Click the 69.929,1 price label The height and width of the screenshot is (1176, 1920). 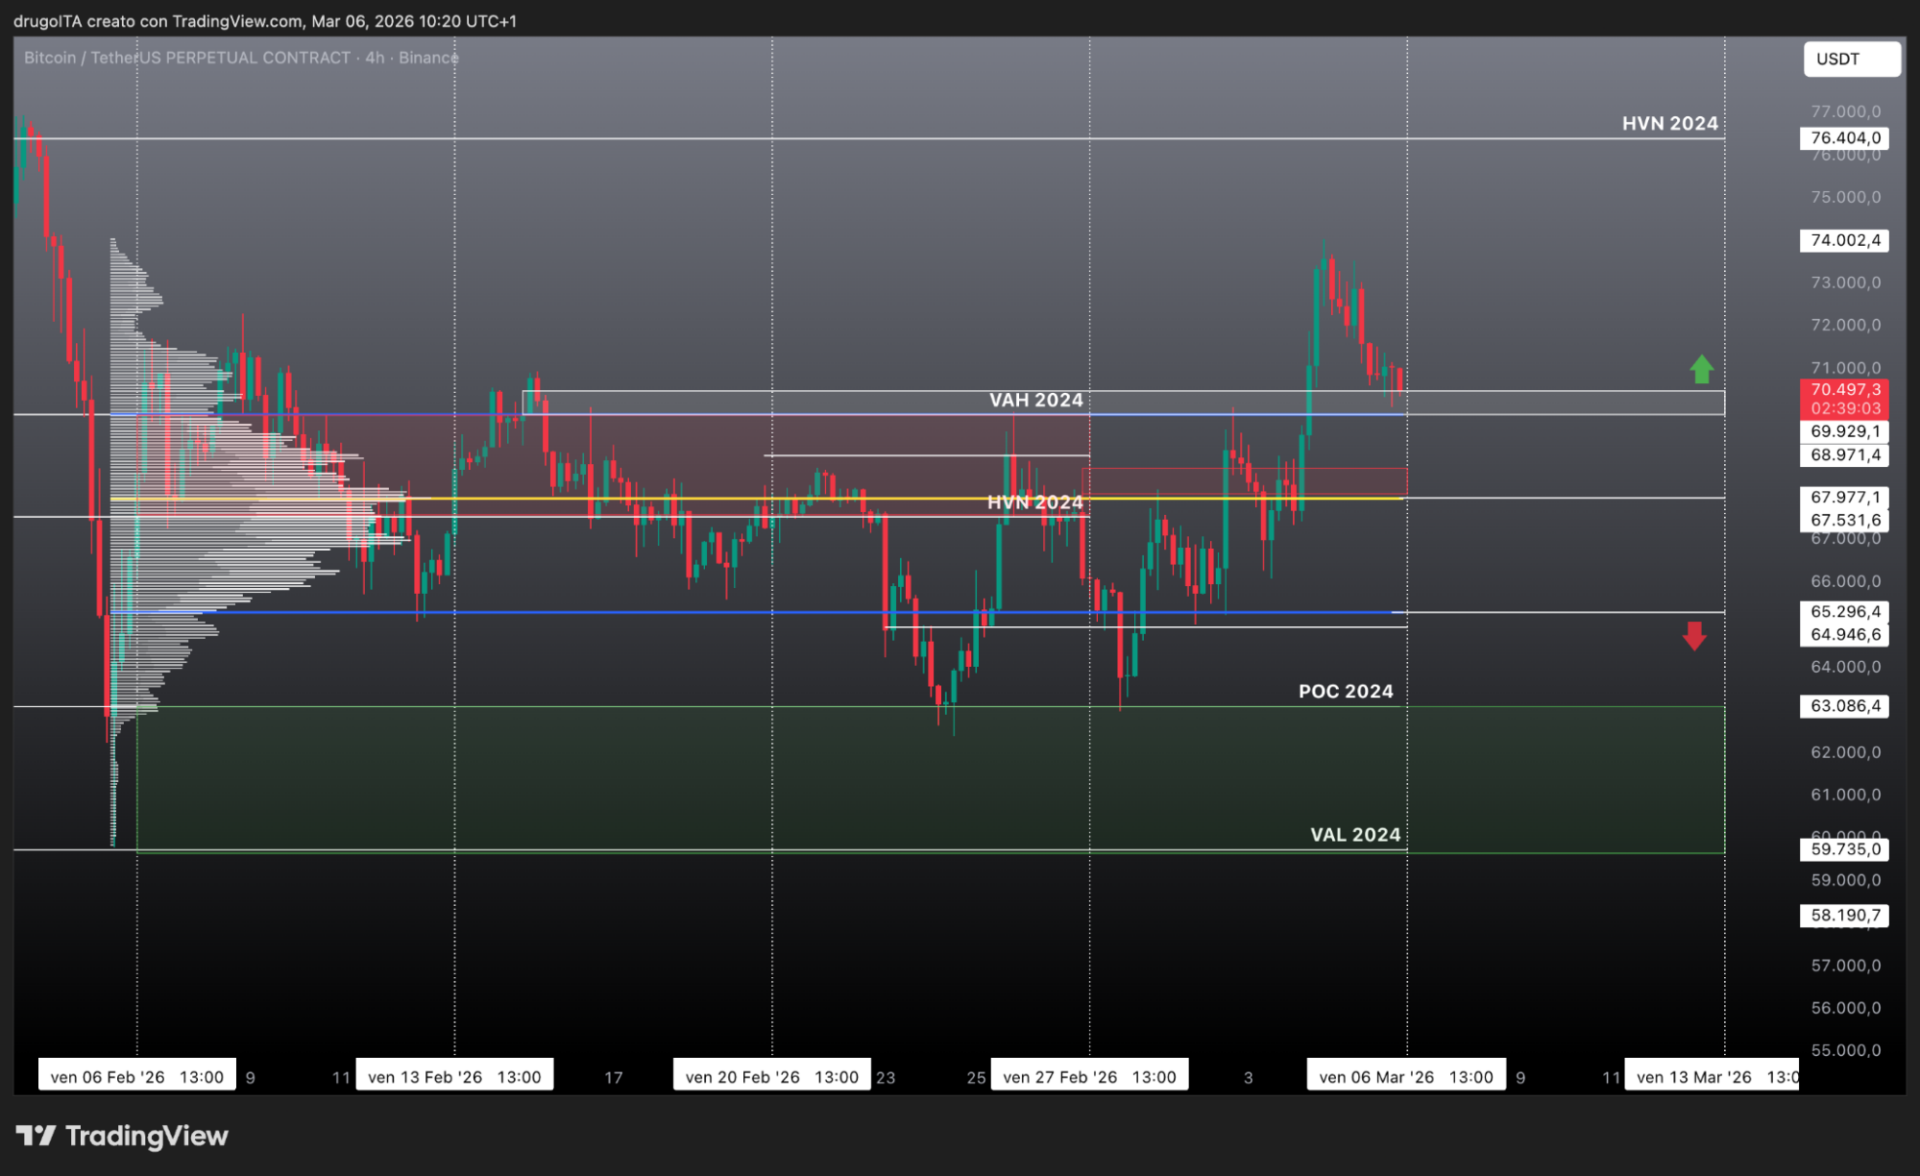(x=1845, y=432)
